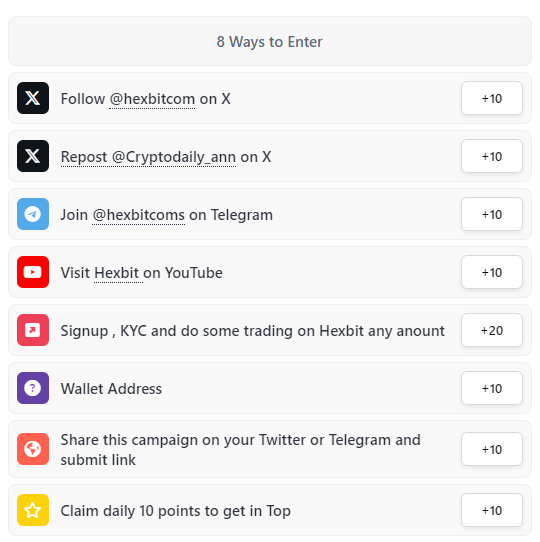Expand the Wallet Address entry
This screenshot has height=542, width=540.
(270, 388)
